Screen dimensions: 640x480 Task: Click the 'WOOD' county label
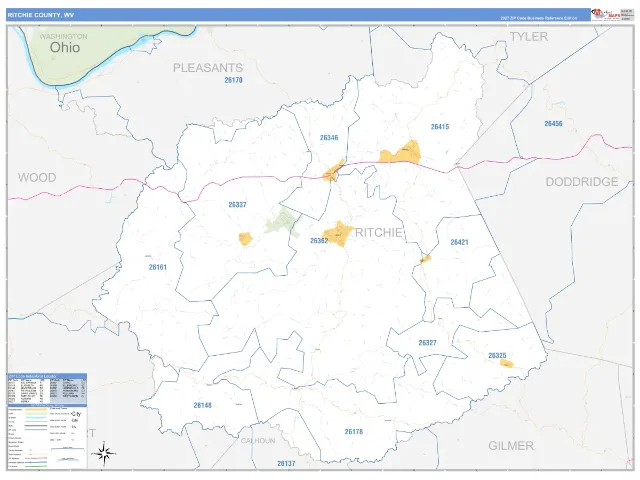37,178
